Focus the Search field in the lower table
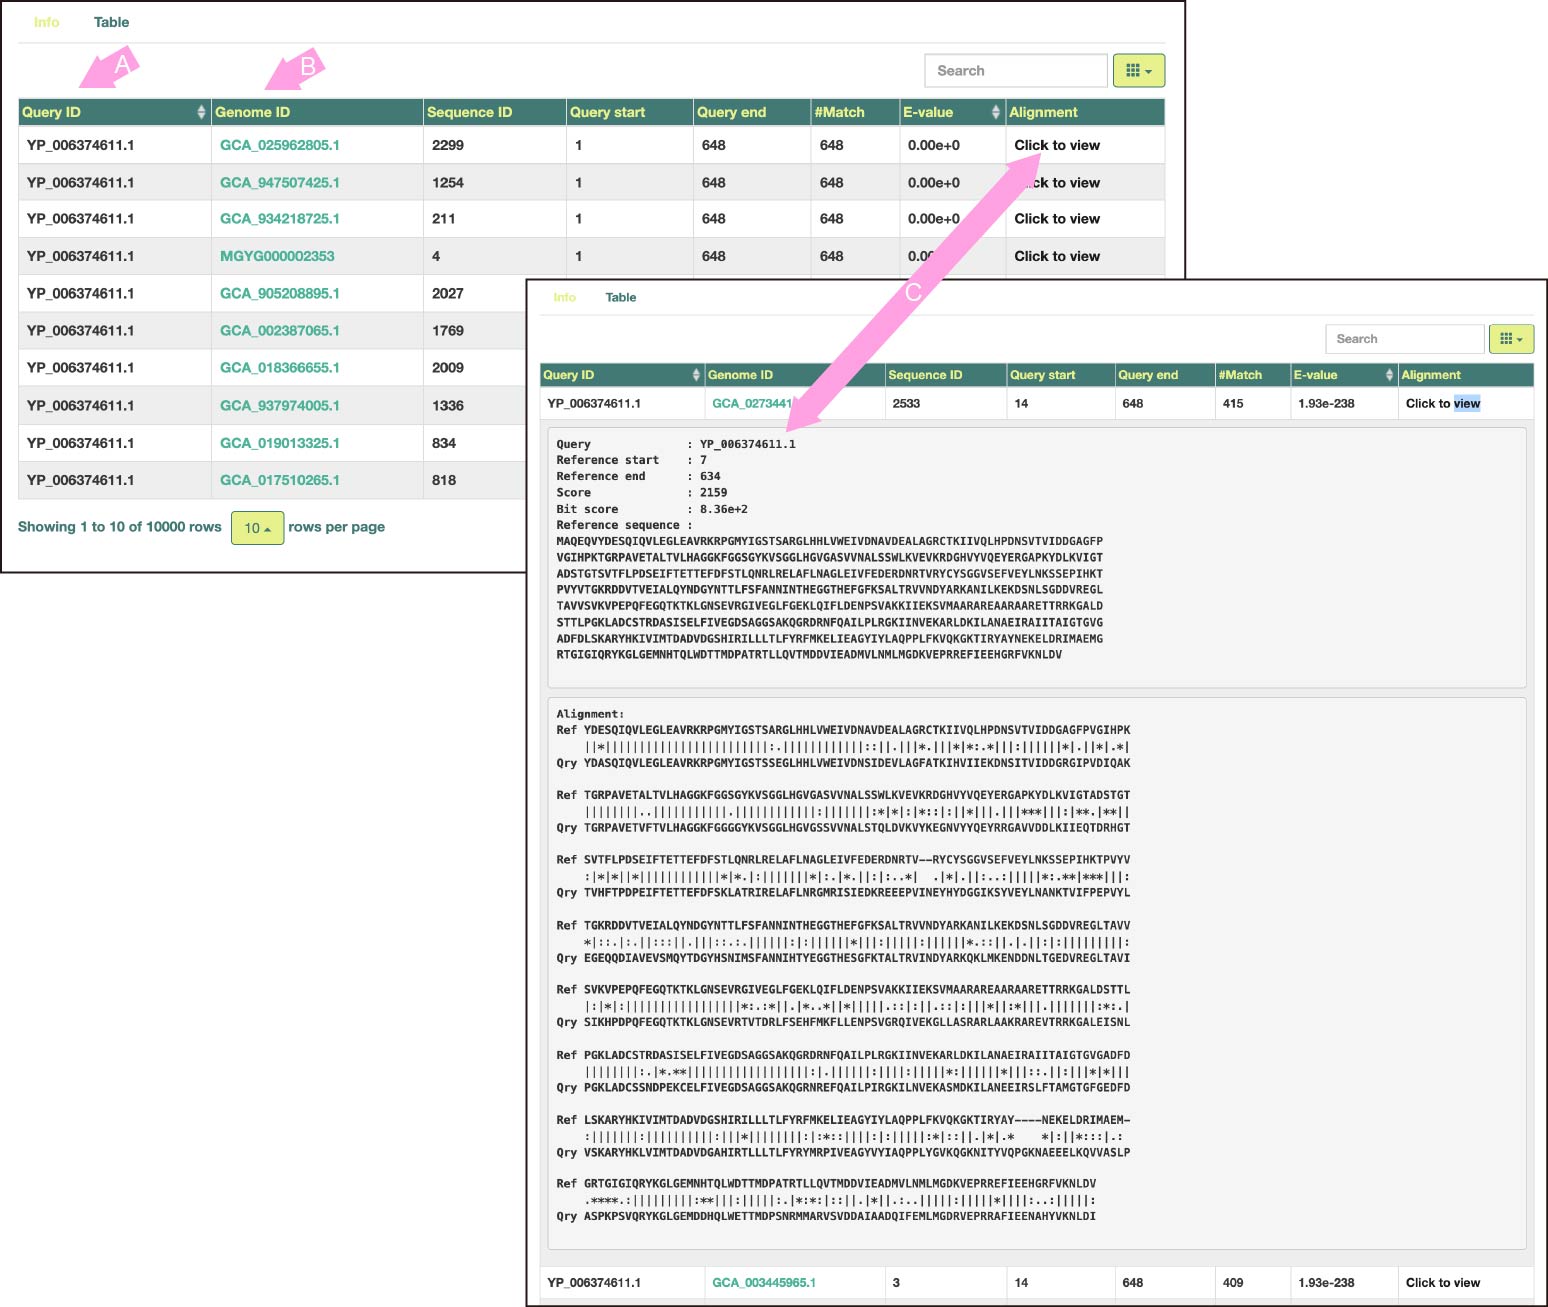The image size is (1548, 1307). [1404, 339]
